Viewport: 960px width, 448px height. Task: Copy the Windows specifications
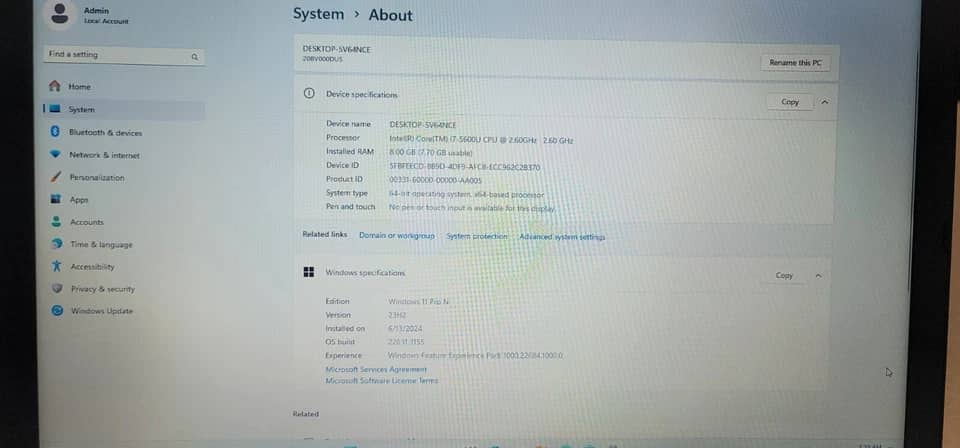point(784,275)
